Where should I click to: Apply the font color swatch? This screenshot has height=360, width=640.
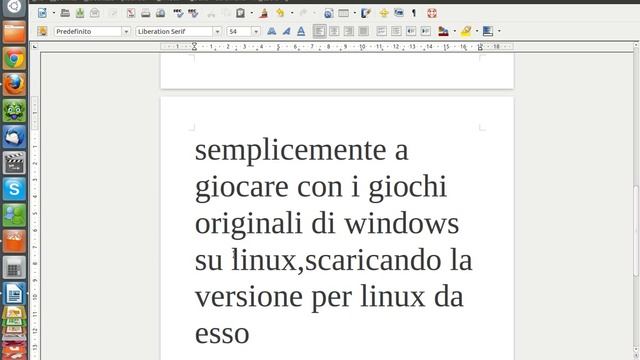pos(443,31)
